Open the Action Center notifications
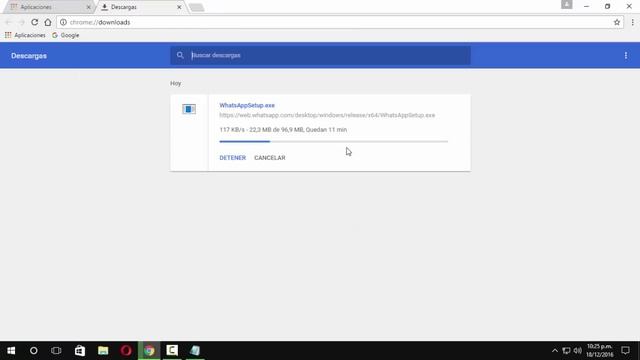Image resolution: width=640 pixels, height=360 pixels. (x=625, y=351)
